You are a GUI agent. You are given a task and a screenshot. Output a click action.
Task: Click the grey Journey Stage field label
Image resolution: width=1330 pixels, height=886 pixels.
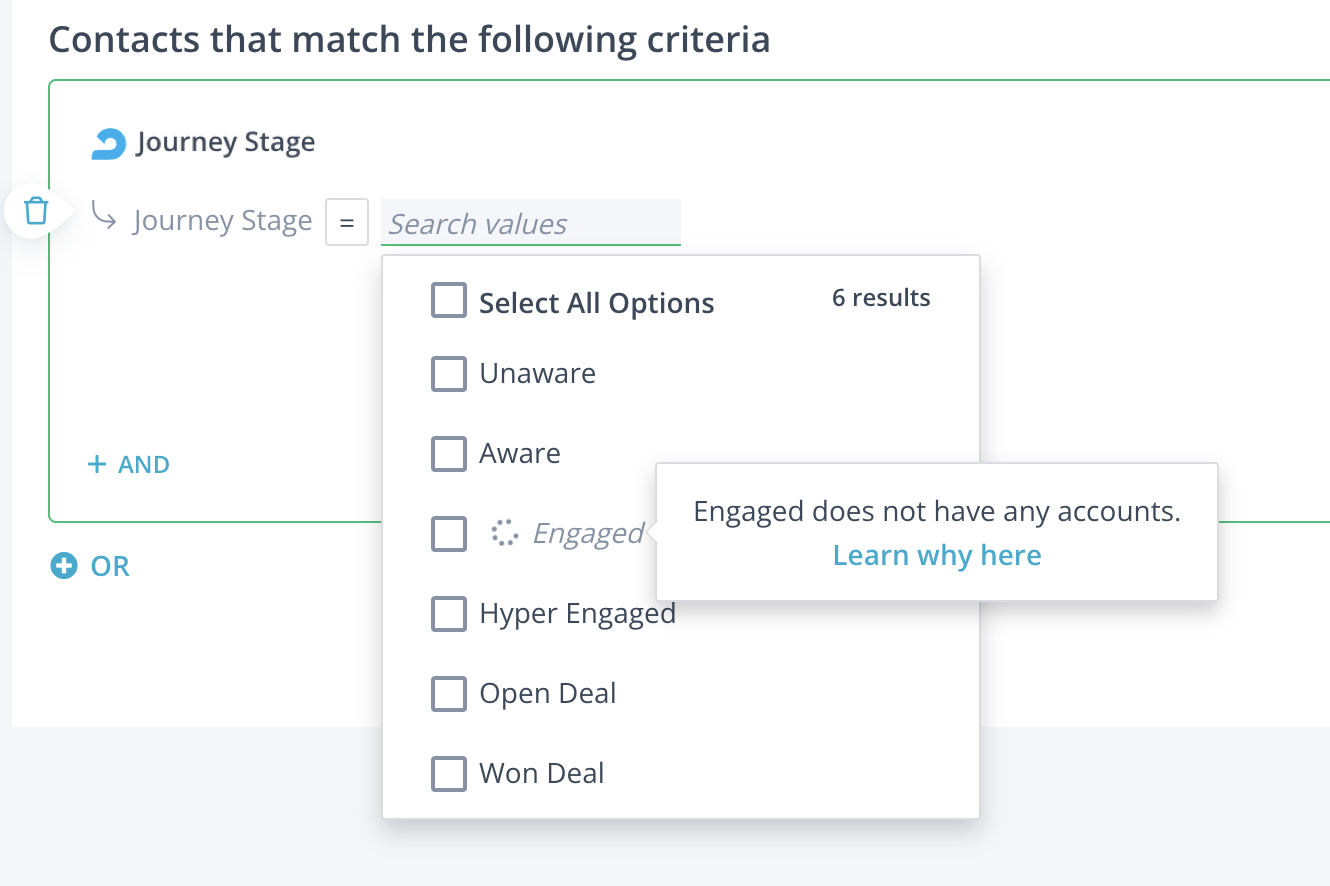click(222, 220)
